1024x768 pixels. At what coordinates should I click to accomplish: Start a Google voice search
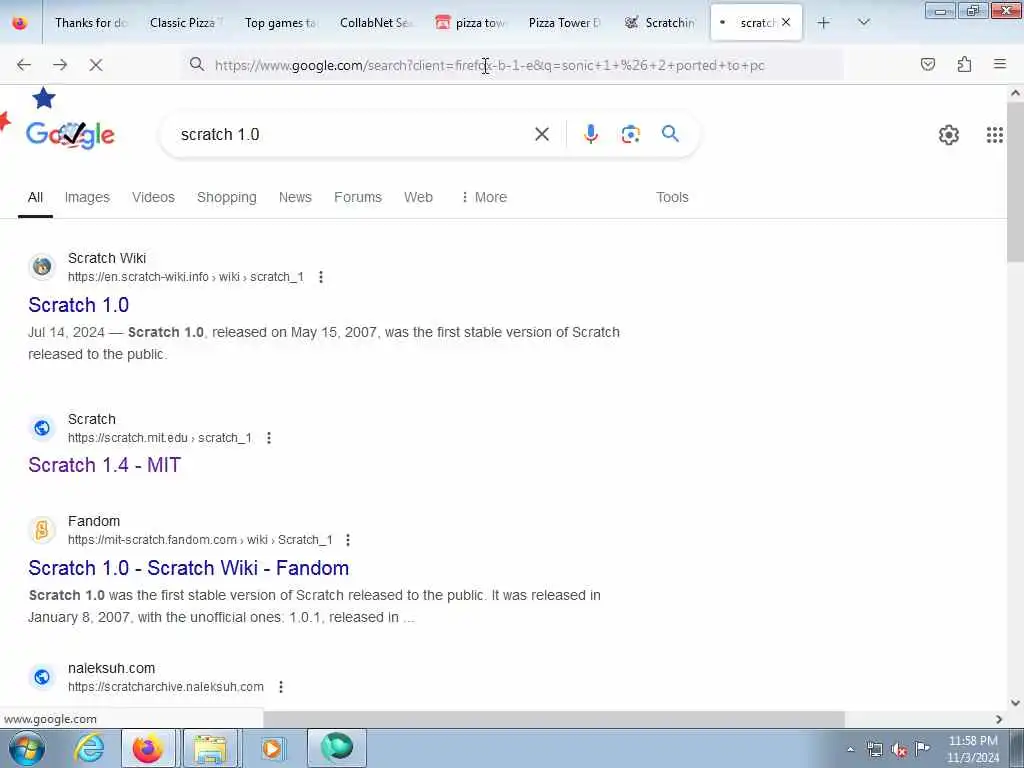pos(591,134)
